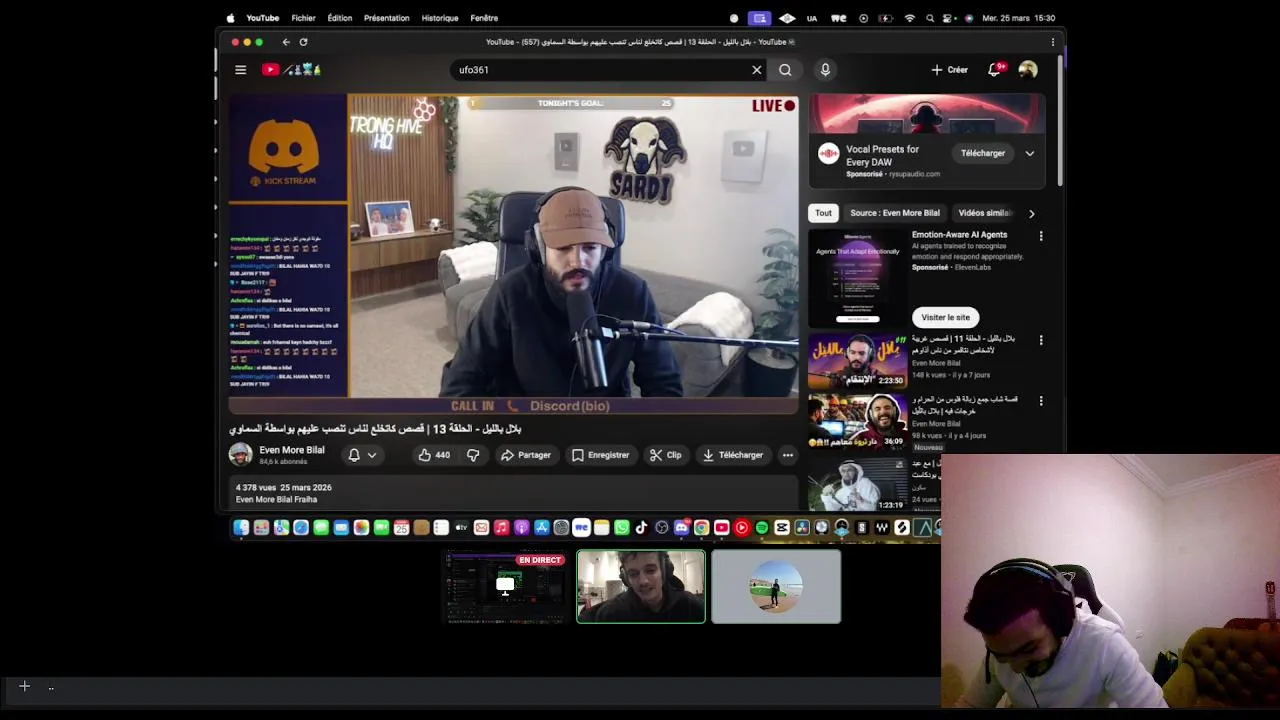Play the 2:23:50 recommended video thumbnail
Image resolution: width=1280 pixels, height=720 pixels.
(x=857, y=360)
